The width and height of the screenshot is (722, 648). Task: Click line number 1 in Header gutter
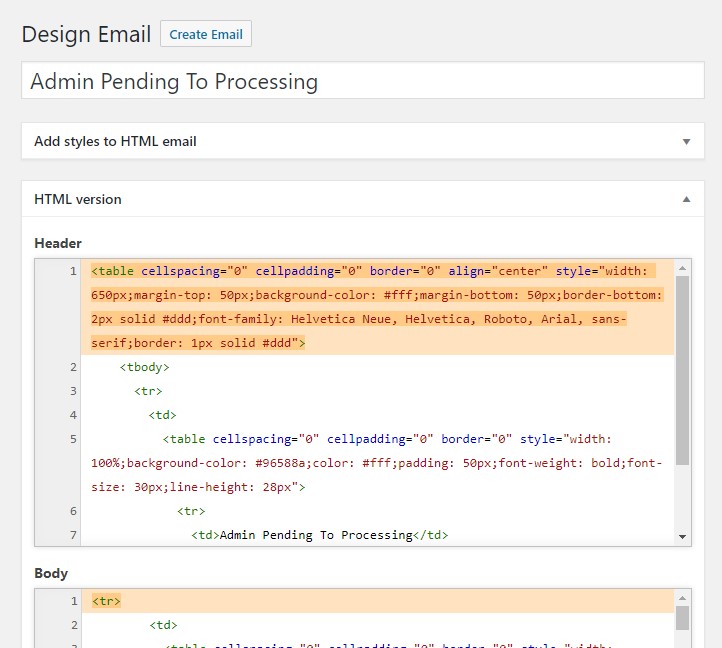73,271
